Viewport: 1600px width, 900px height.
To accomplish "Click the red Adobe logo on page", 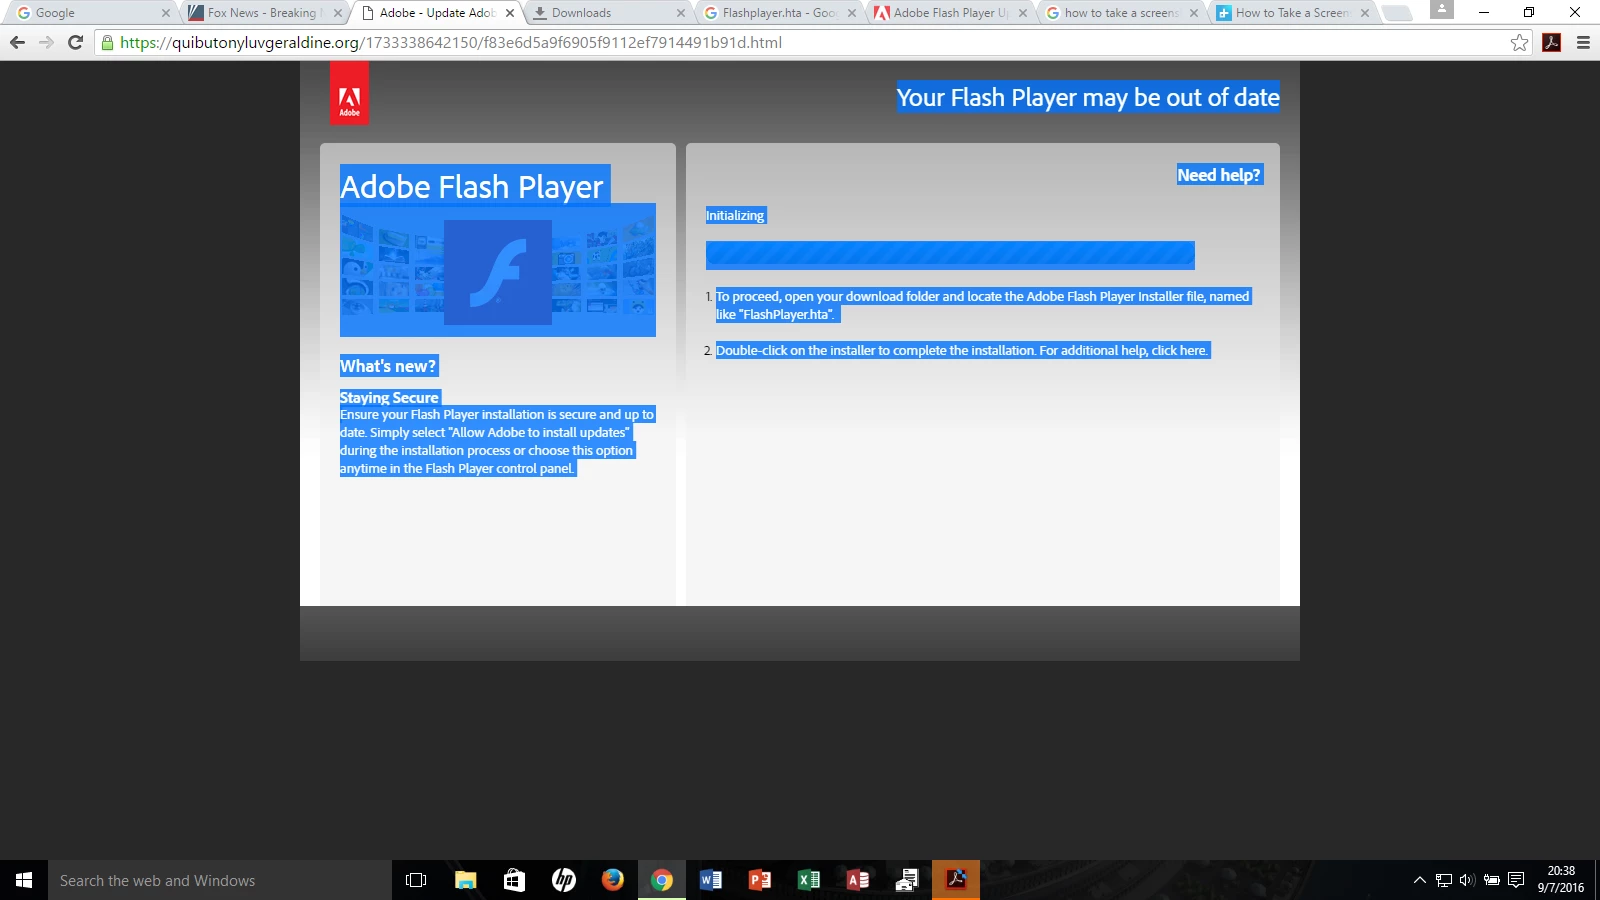I will point(349,94).
